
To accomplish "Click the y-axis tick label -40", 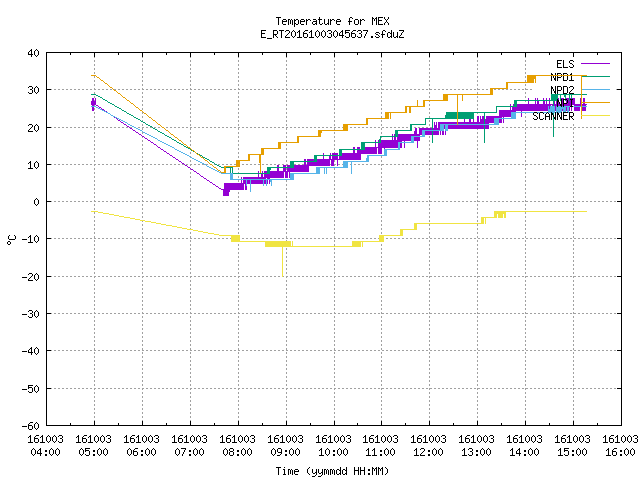I will tap(31, 351).
